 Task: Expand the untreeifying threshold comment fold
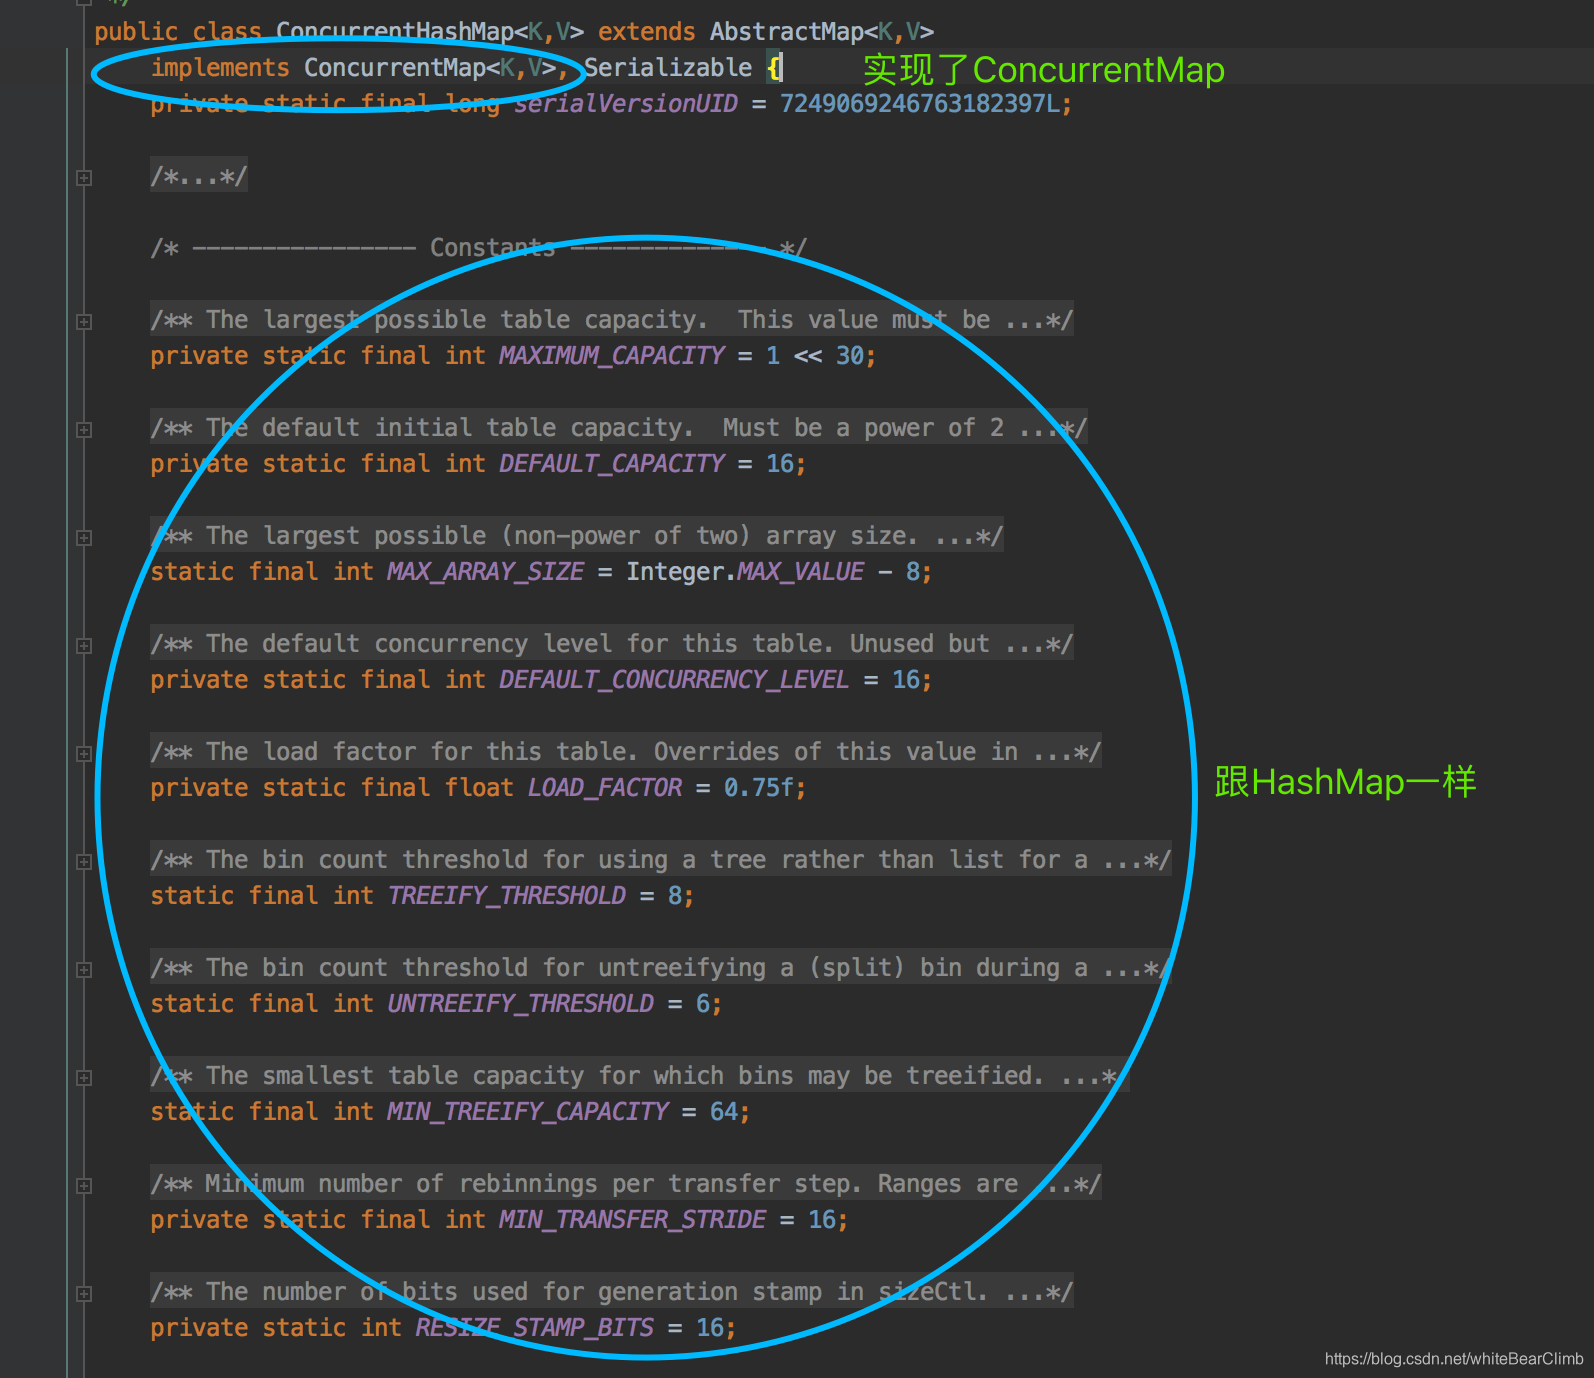84,970
